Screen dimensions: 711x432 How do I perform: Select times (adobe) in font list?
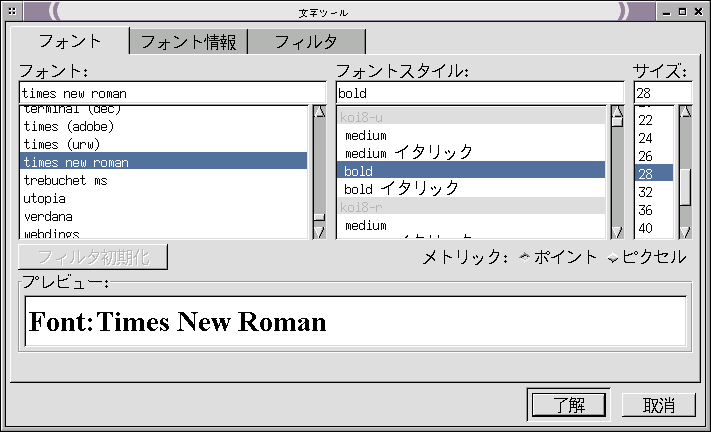click(163, 126)
